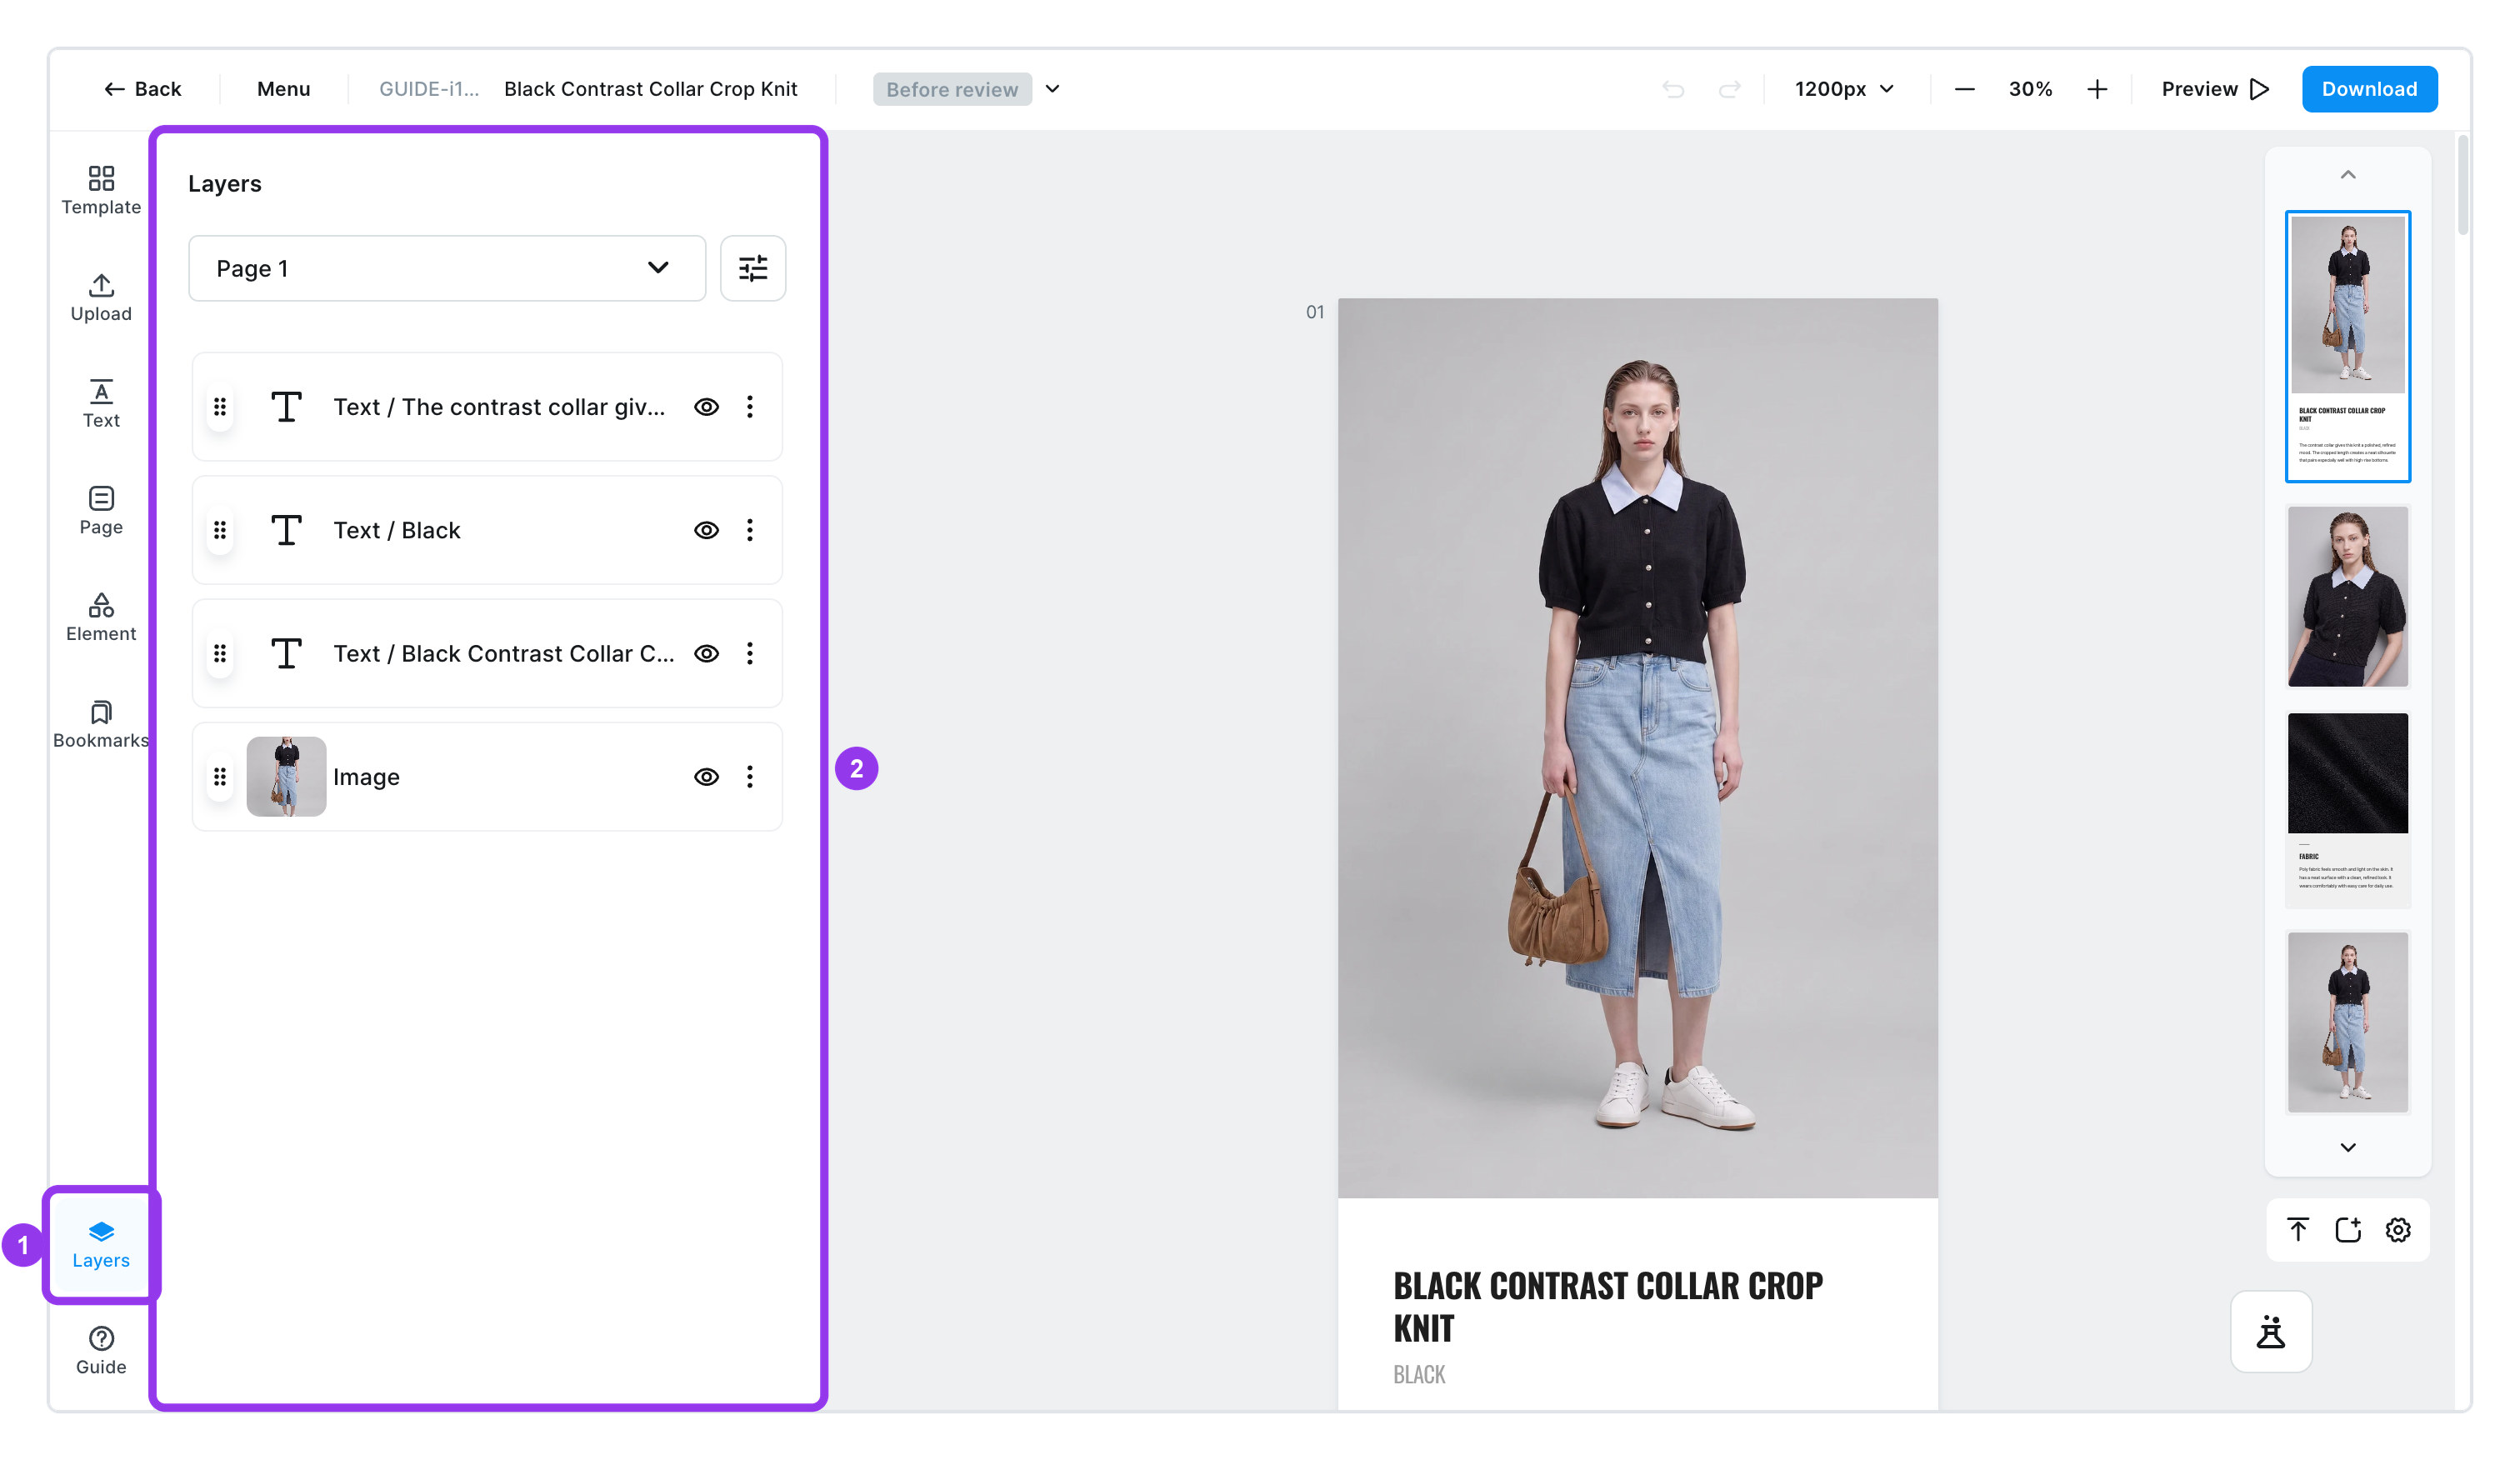Open page settings gear icon
2520x1460 pixels.
[x=2398, y=1229]
